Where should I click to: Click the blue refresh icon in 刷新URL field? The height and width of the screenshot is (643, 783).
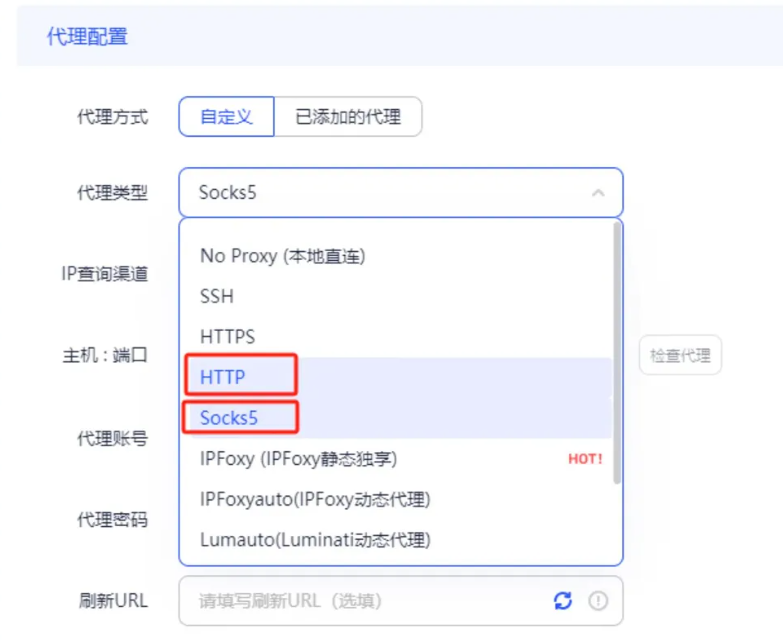tap(563, 601)
